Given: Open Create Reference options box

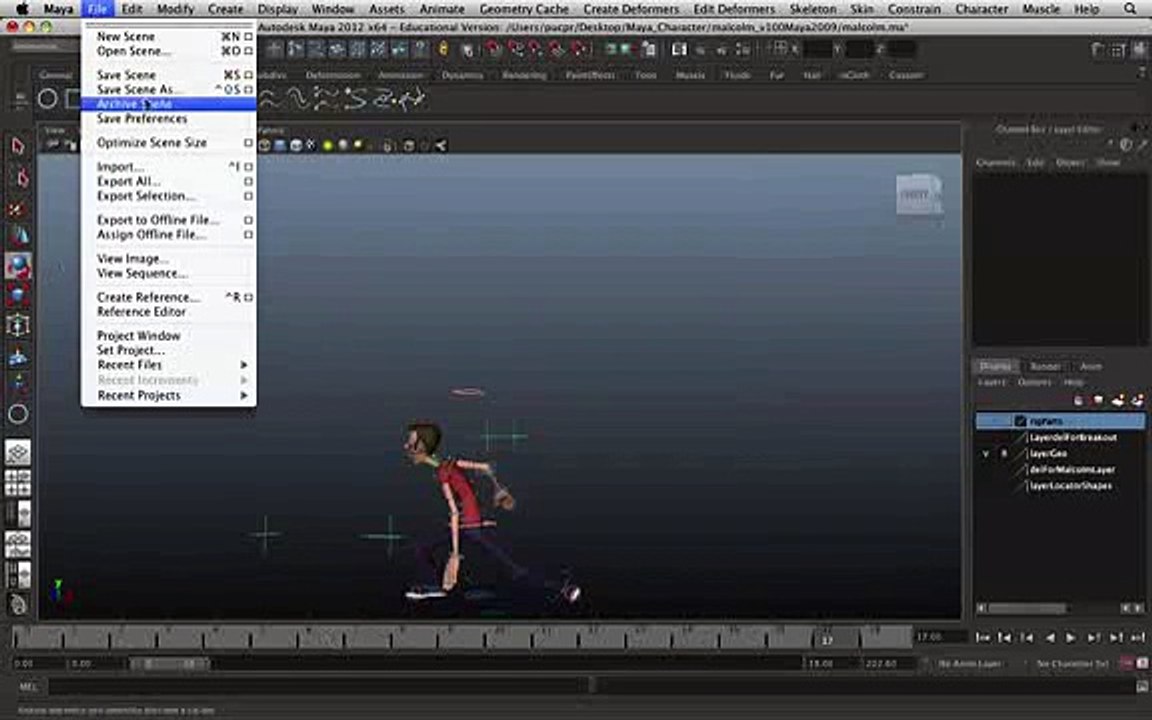Looking at the screenshot, I should [x=248, y=298].
